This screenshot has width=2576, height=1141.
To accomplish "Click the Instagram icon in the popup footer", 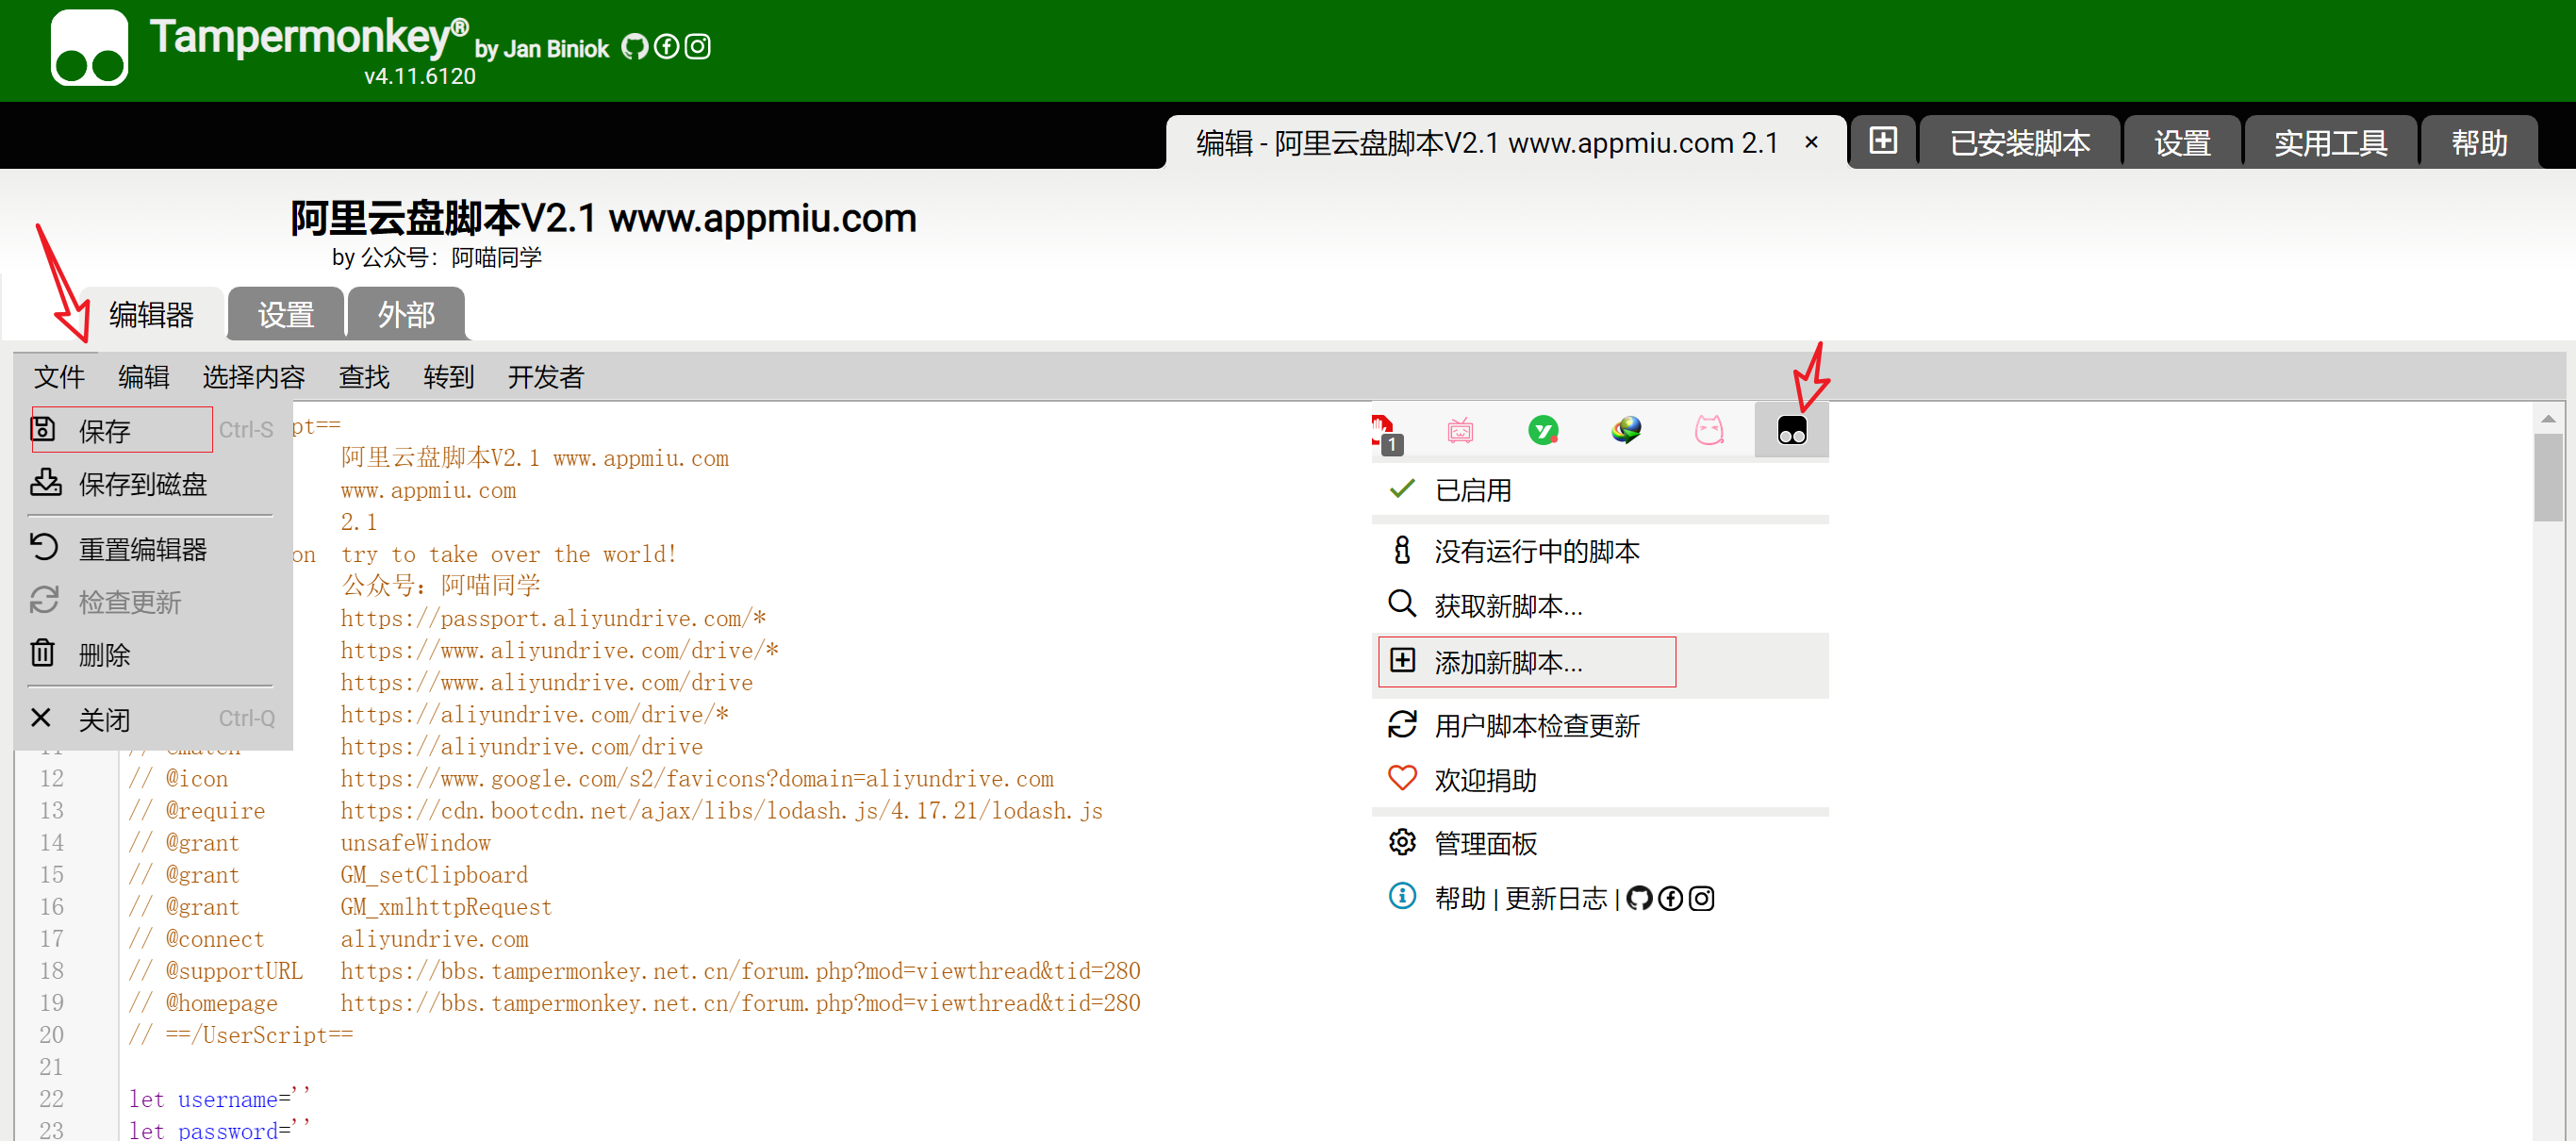I will (1701, 898).
